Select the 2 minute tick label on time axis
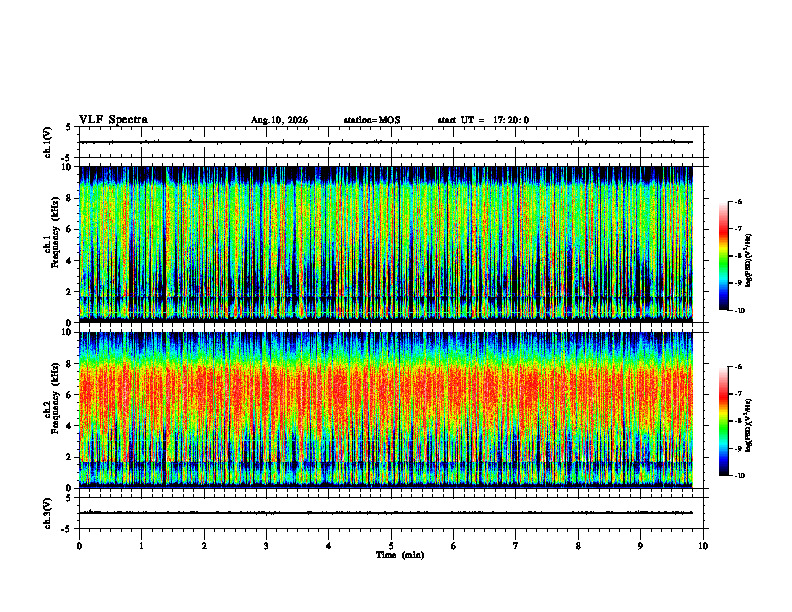The height and width of the screenshot is (612, 792). click(x=204, y=546)
